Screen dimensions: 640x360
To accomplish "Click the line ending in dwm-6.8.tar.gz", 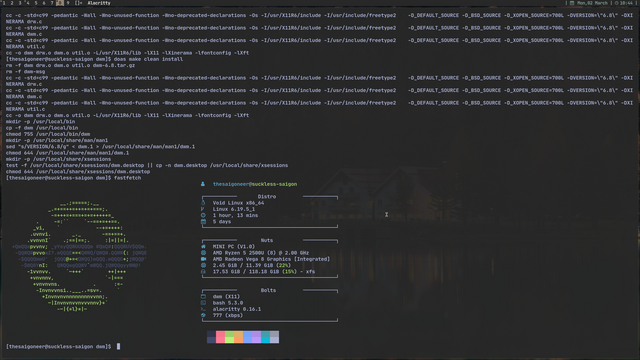I will [70, 65].
